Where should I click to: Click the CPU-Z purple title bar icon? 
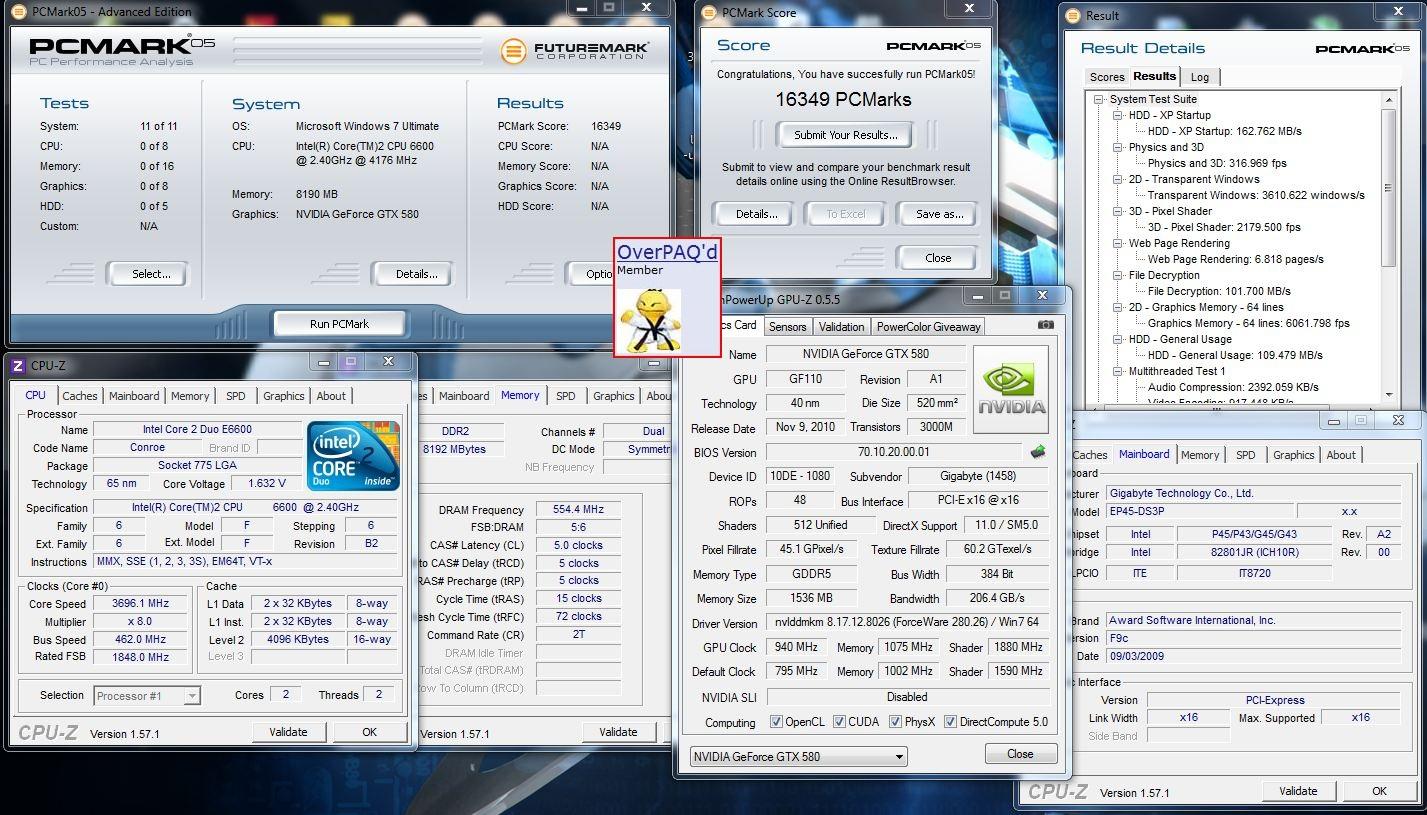17,365
